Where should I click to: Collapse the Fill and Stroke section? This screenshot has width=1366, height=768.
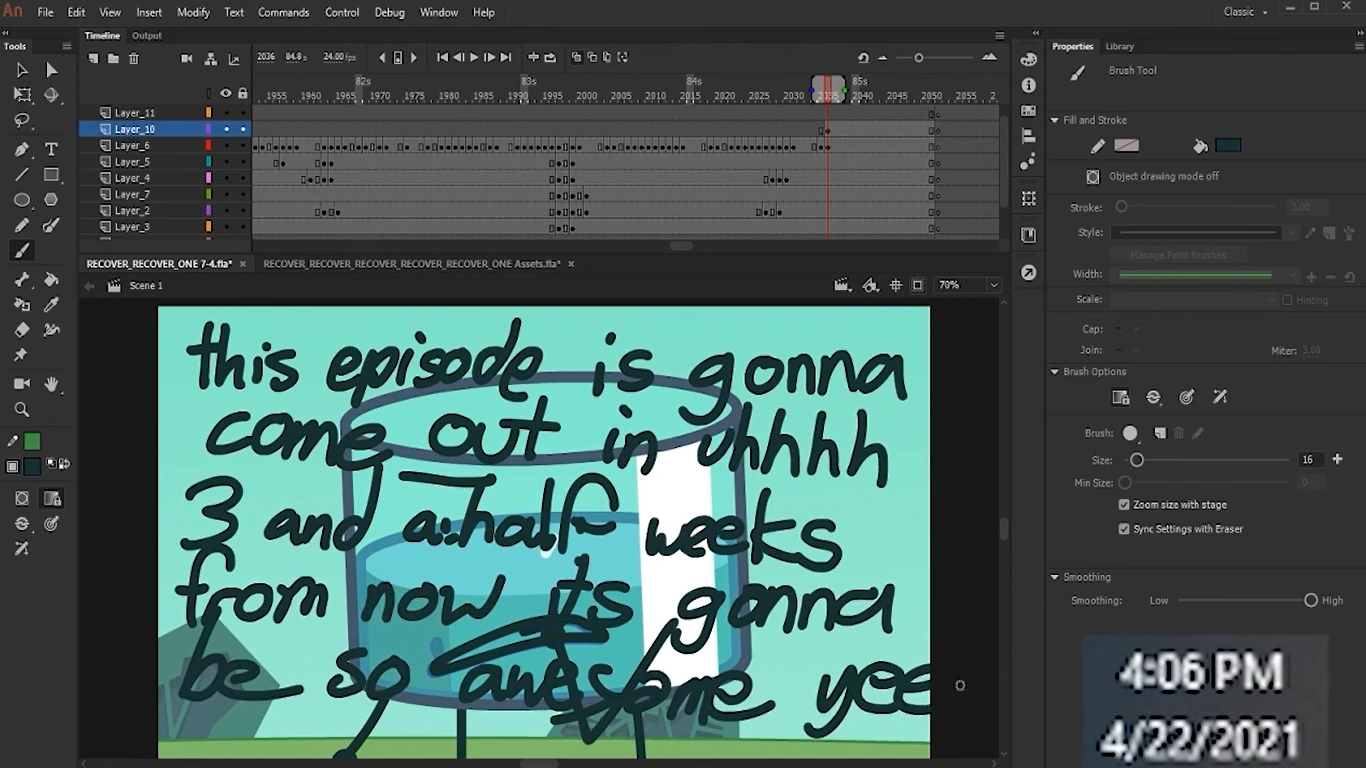coord(1054,120)
